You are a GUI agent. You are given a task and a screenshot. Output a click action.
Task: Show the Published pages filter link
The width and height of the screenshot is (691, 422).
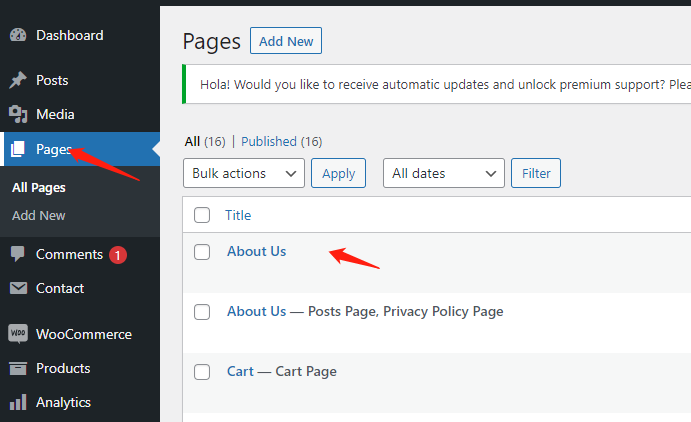pos(269,142)
